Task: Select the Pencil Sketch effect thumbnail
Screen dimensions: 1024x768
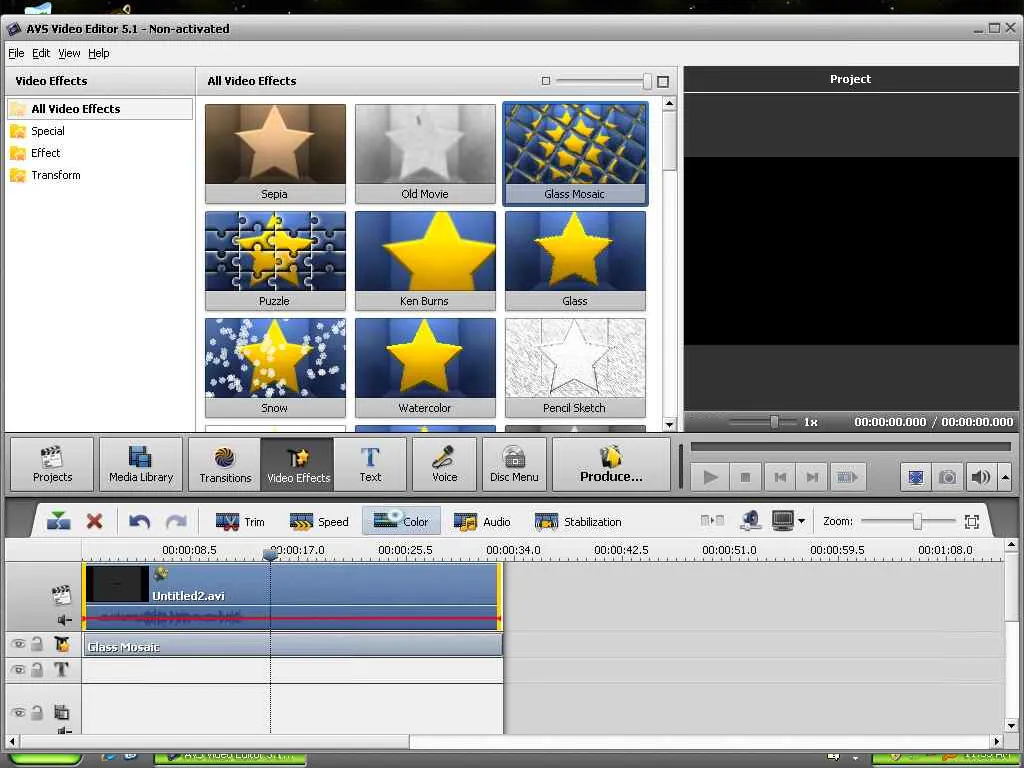Action: pyautogui.click(x=575, y=368)
